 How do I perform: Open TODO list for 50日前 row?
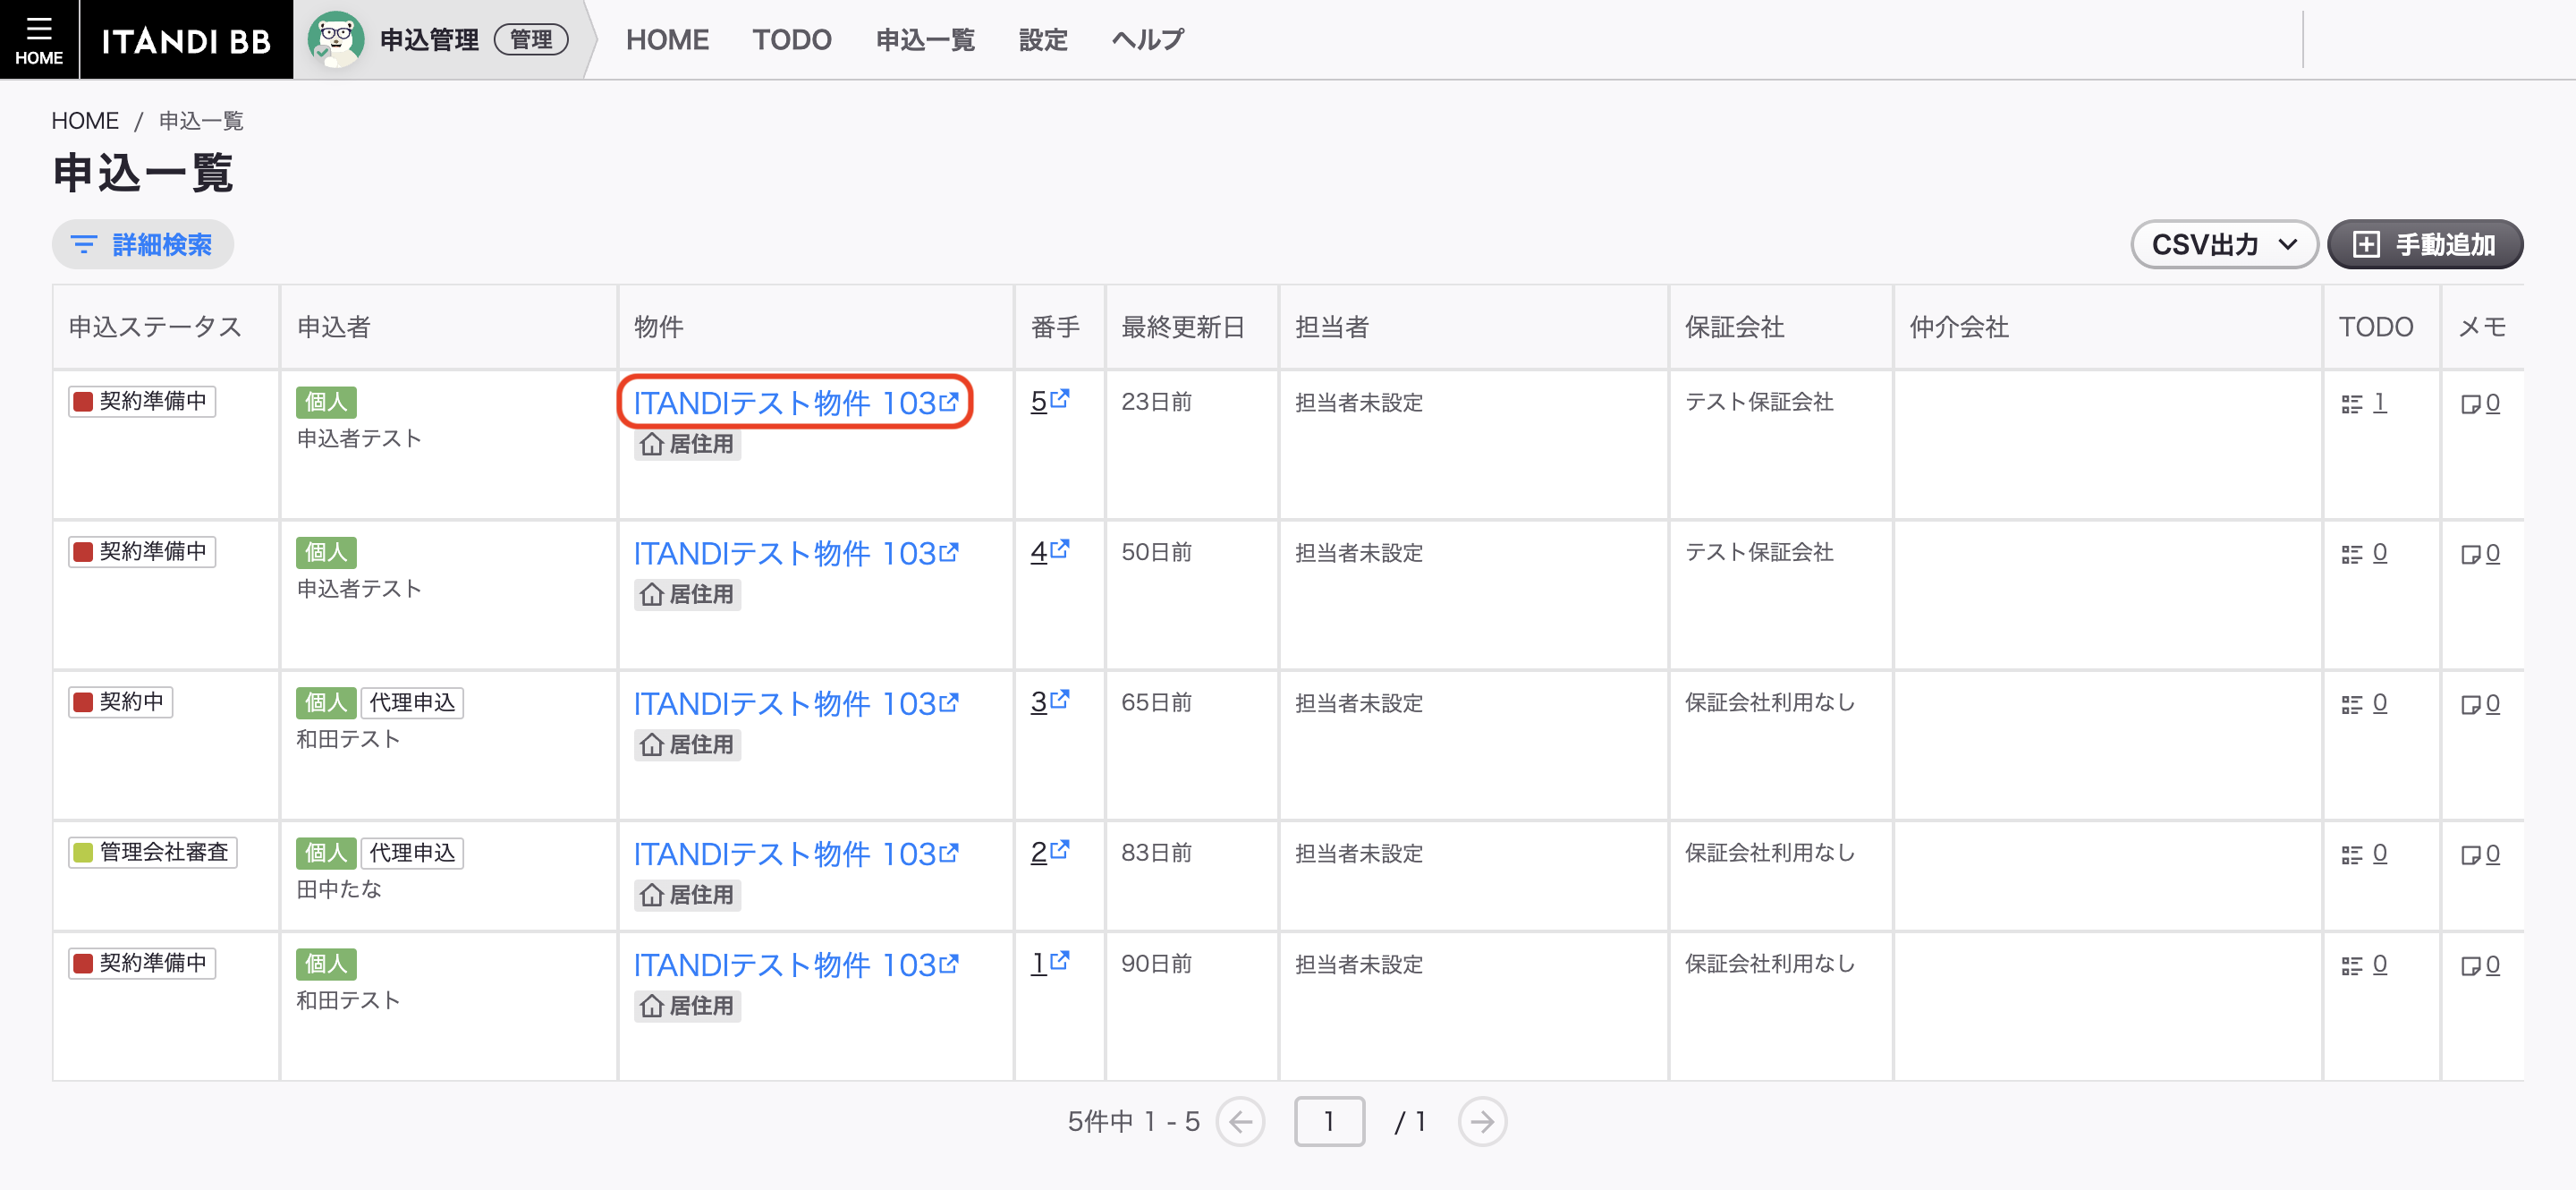(x=2364, y=552)
